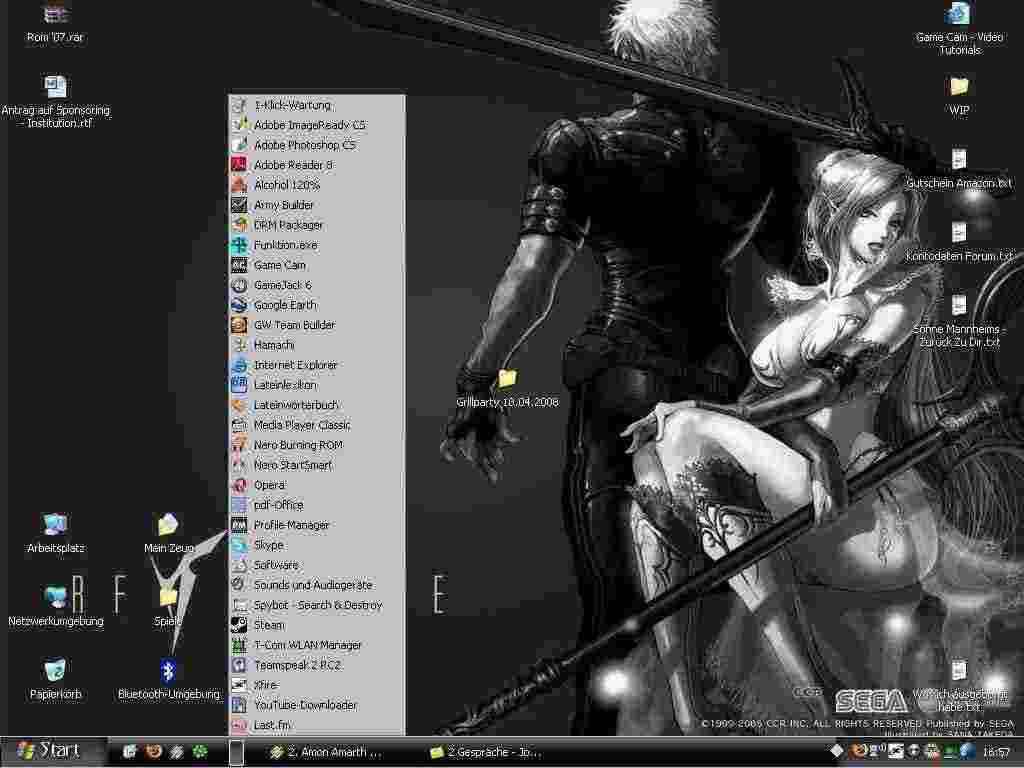Open the 2 Gespräche taskbar window
The height and width of the screenshot is (768, 1024).
[x=485, y=752]
